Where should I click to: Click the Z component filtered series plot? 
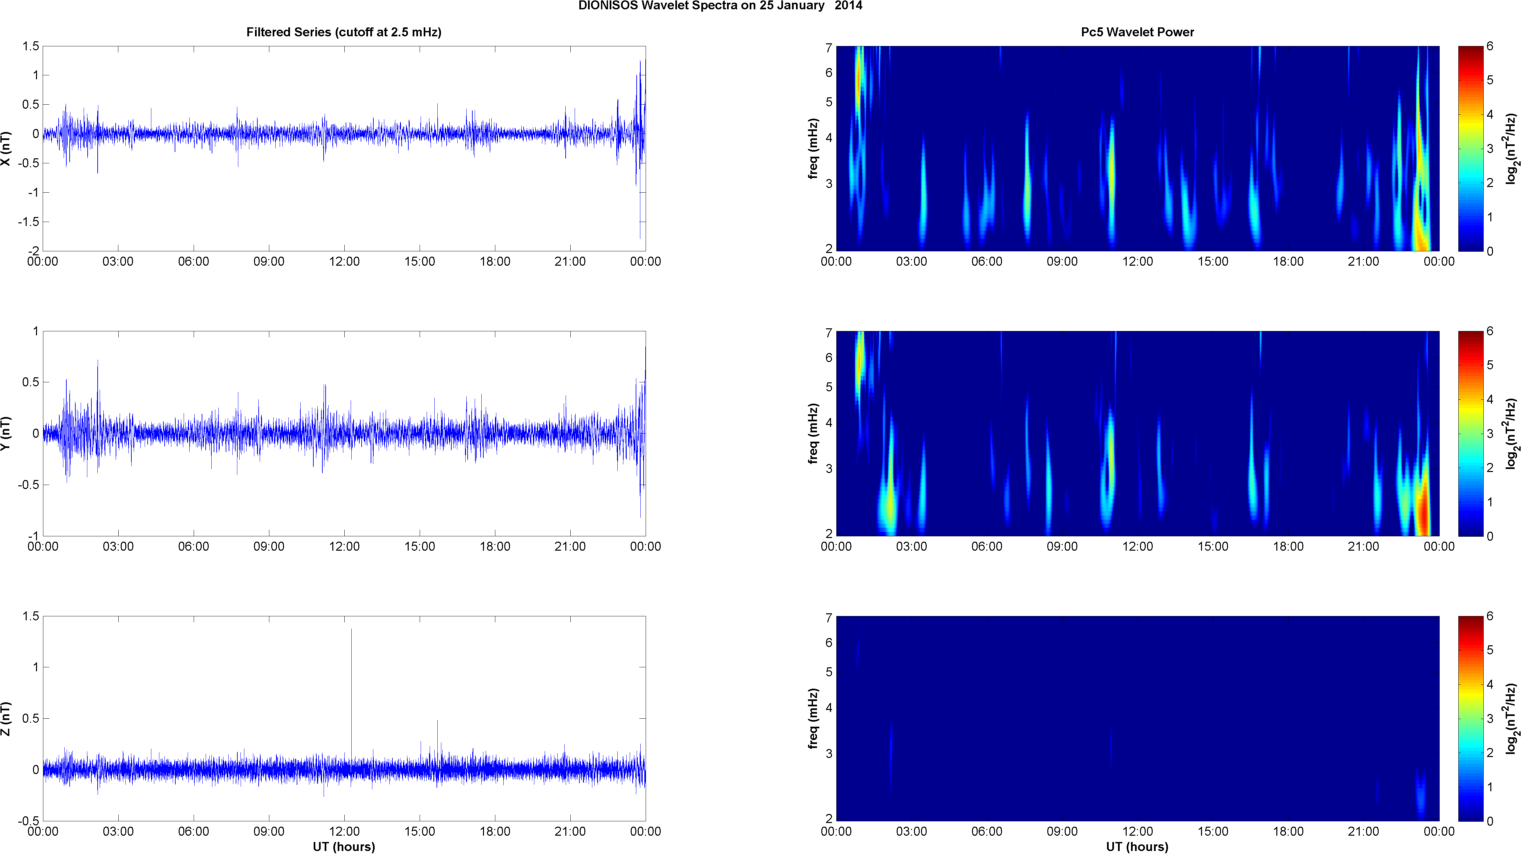coord(344,718)
